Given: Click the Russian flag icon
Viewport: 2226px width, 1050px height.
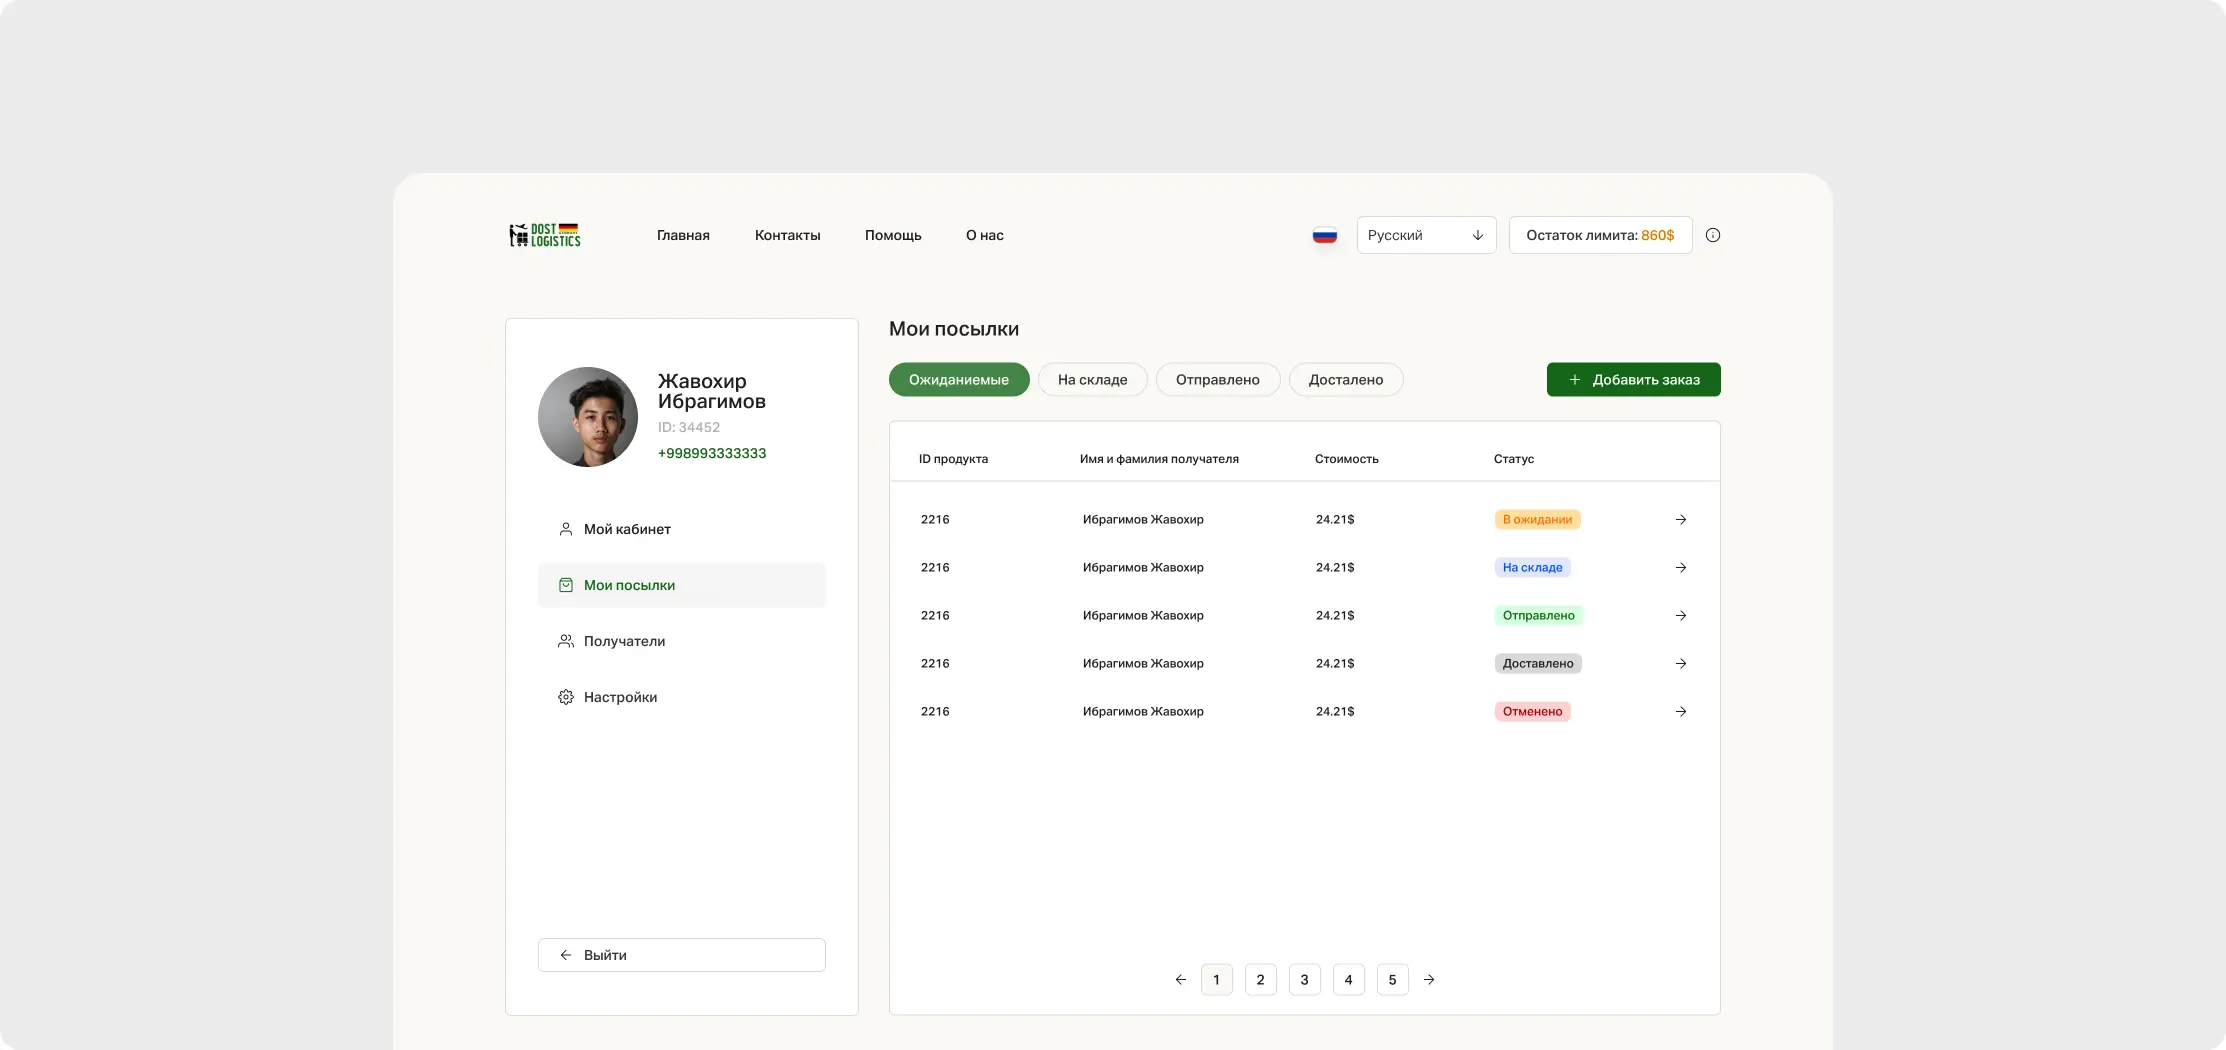Looking at the screenshot, I should coord(1325,236).
